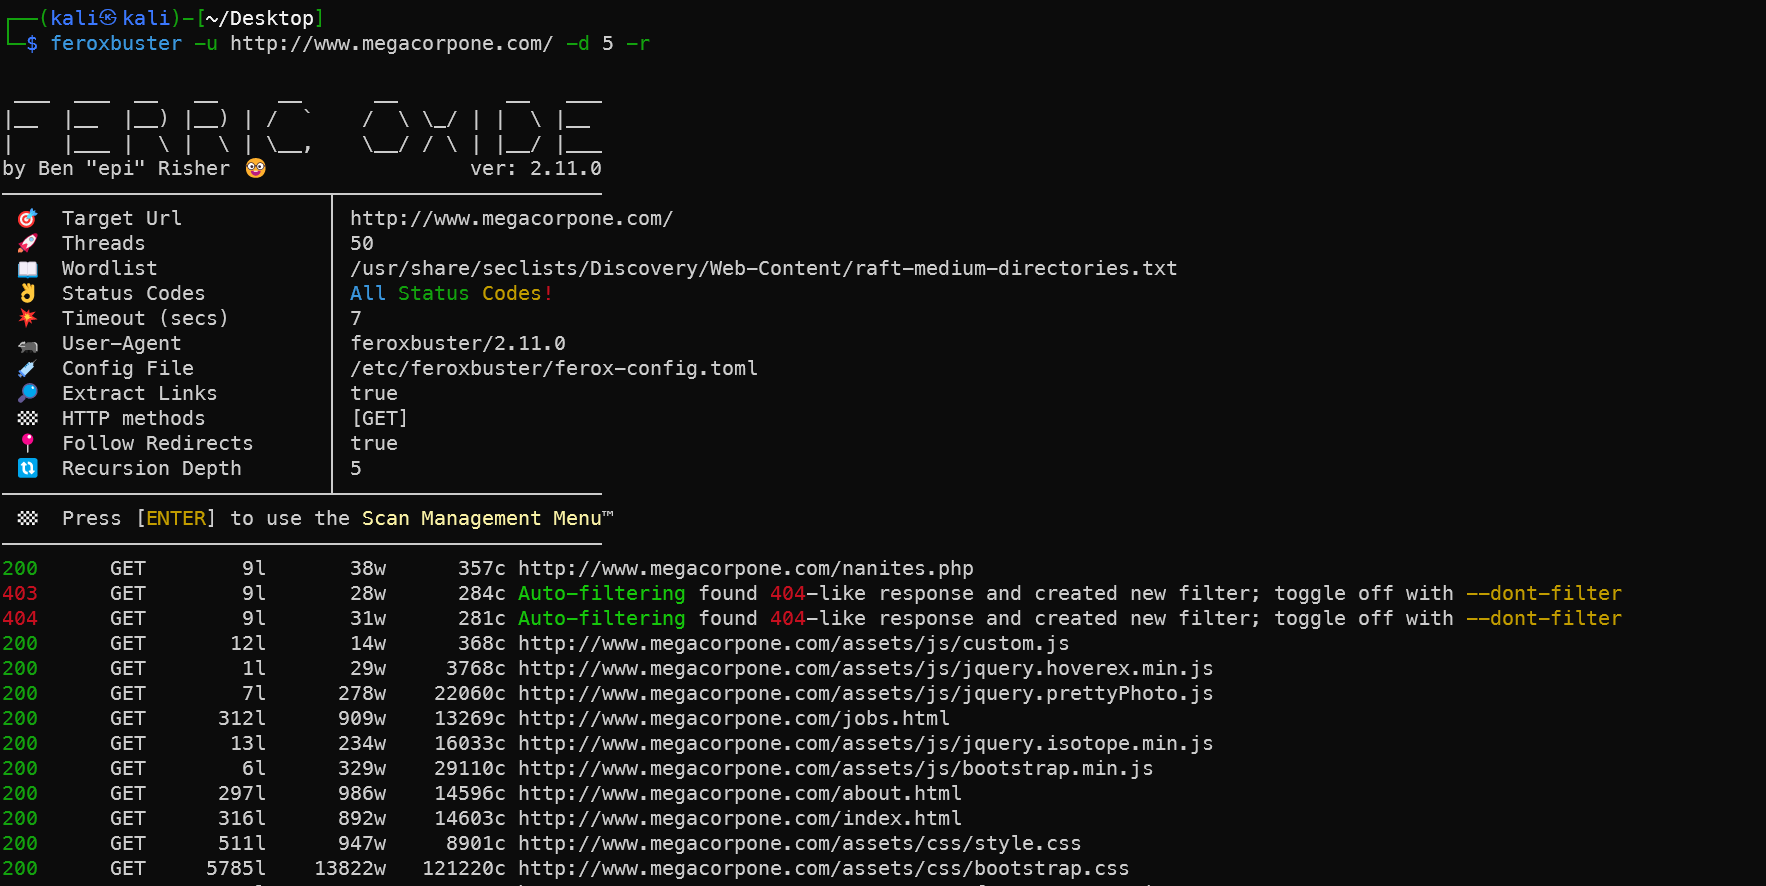Open the assets/css/bootstrap.css URL
Viewport: 1766px width, 886px height.
(824, 868)
